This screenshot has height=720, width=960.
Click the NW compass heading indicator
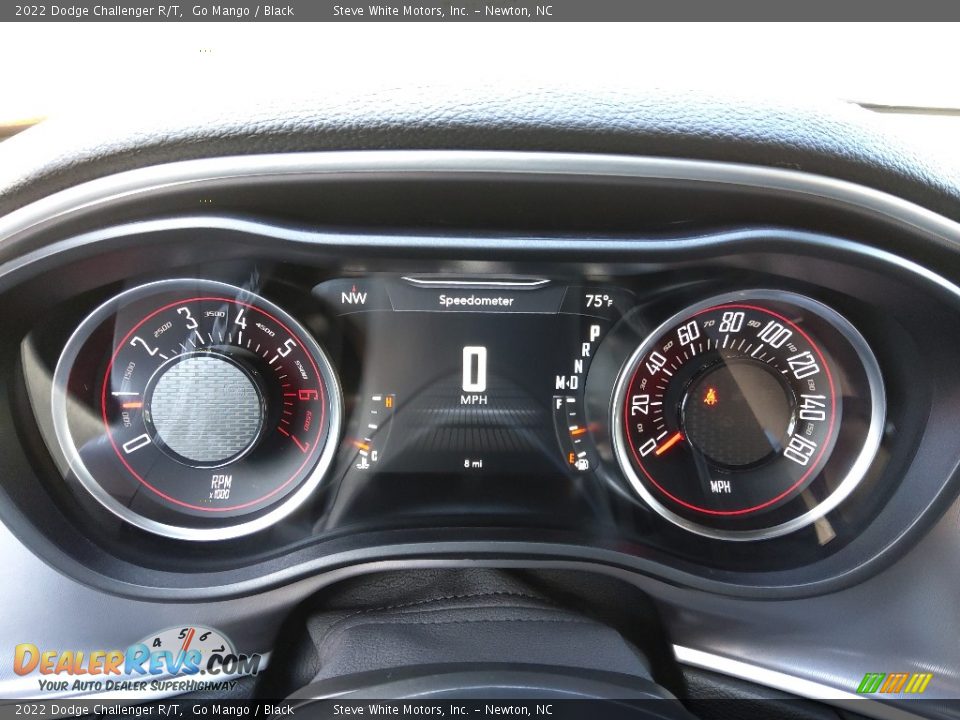354,297
